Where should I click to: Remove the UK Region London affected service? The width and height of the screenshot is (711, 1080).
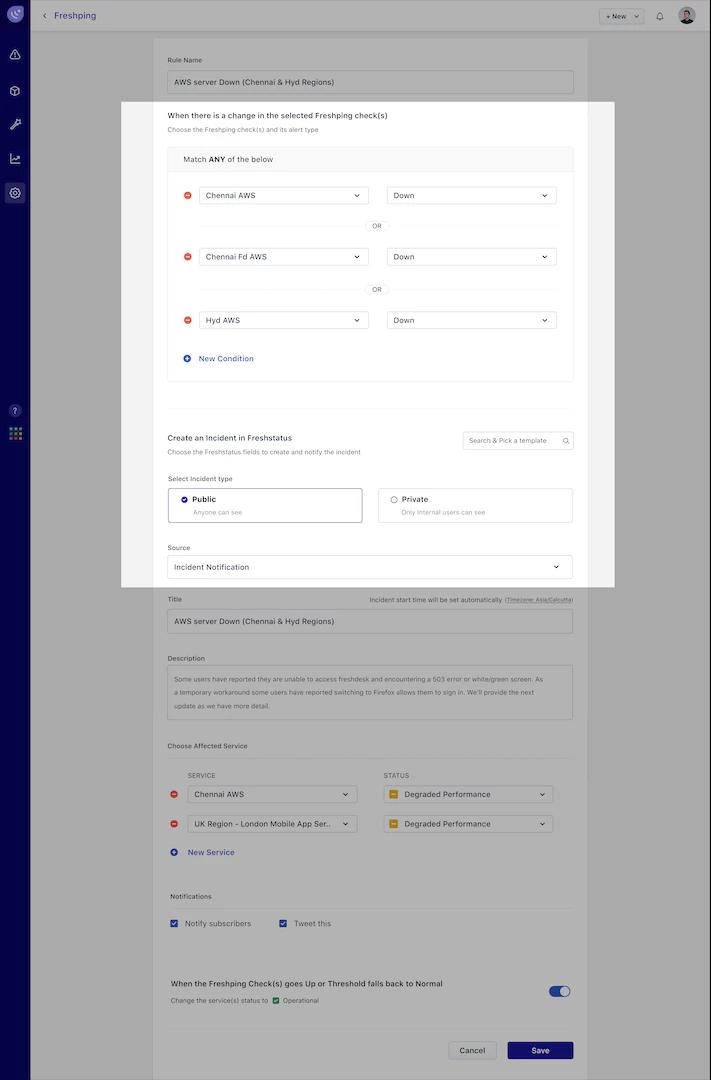(174, 824)
